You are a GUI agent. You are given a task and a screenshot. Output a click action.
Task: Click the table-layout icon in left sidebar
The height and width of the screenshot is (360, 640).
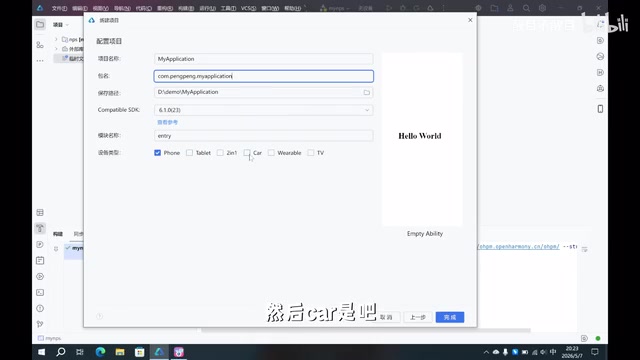[x=40, y=212]
